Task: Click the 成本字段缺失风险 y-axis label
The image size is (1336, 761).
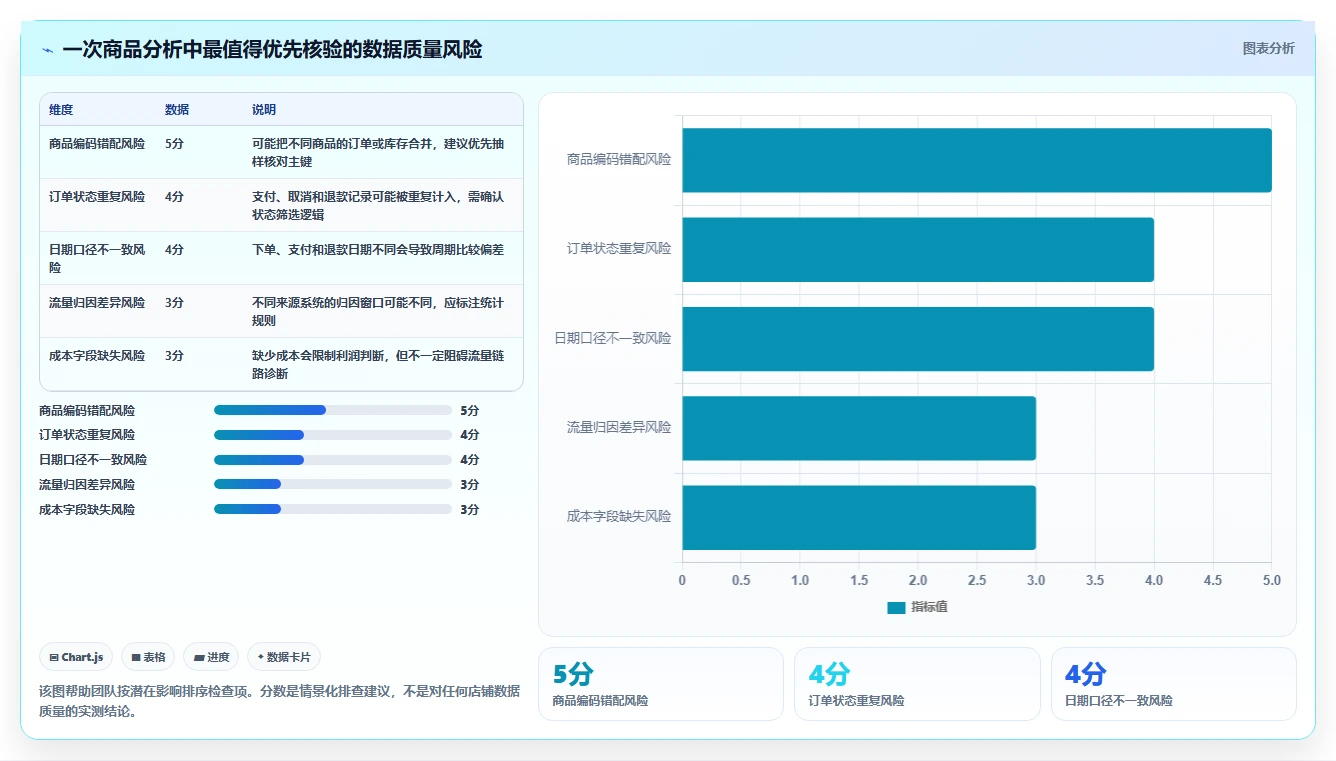Action: (x=619, y=517)
